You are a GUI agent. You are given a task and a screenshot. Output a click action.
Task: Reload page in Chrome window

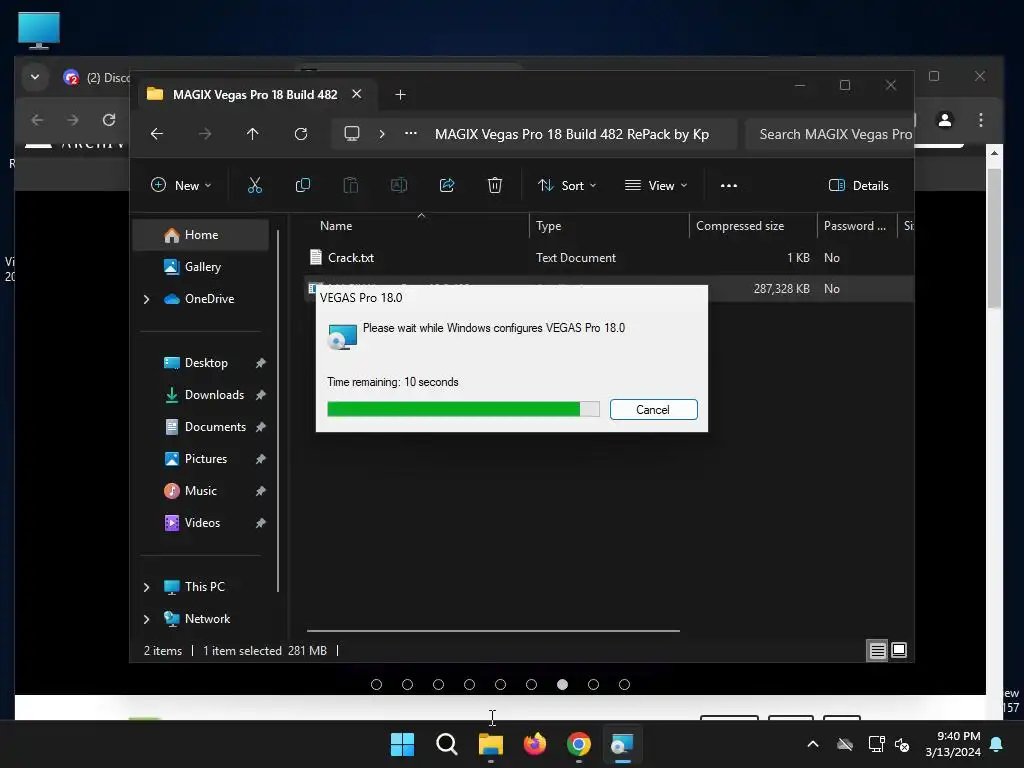(109, 120)
